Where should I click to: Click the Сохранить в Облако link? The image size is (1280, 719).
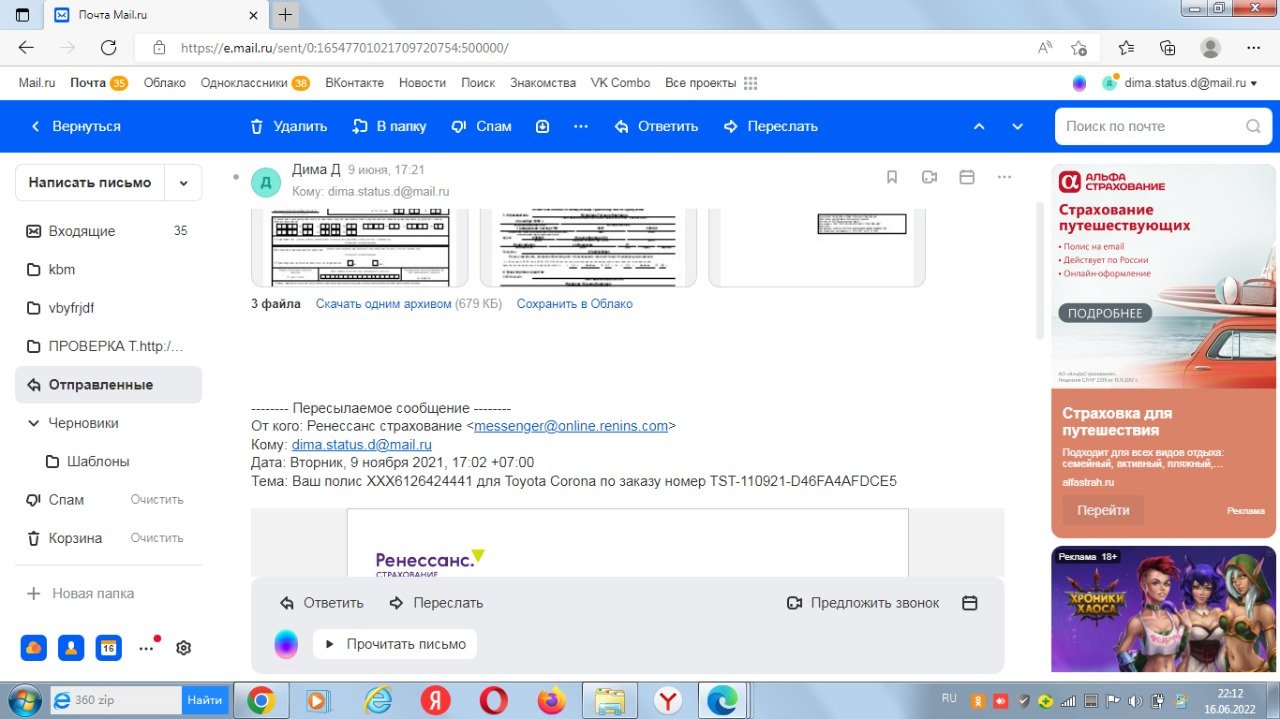pyautogui.click(x=575, y=304)
